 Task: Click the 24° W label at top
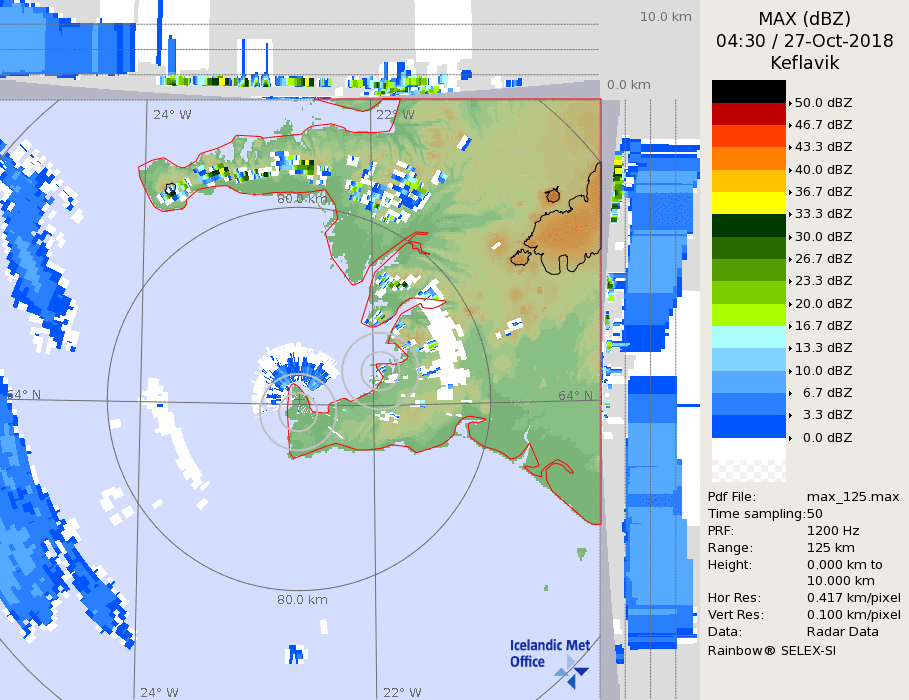(x=172, y=114)
